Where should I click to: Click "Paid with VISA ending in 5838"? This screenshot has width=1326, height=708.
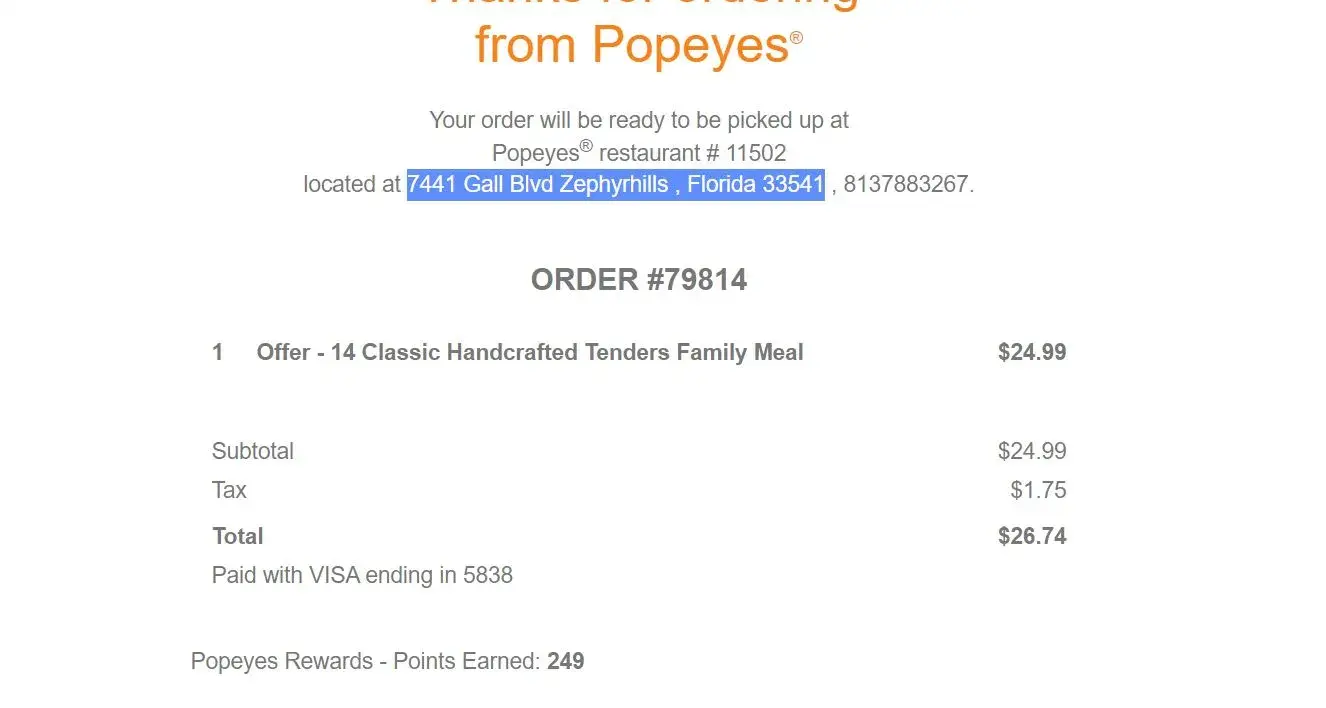click(362, 575)
